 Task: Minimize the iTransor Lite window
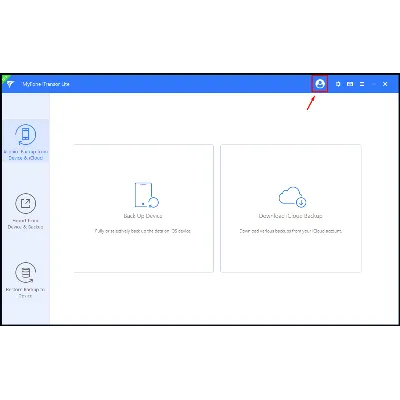[374, 84]
